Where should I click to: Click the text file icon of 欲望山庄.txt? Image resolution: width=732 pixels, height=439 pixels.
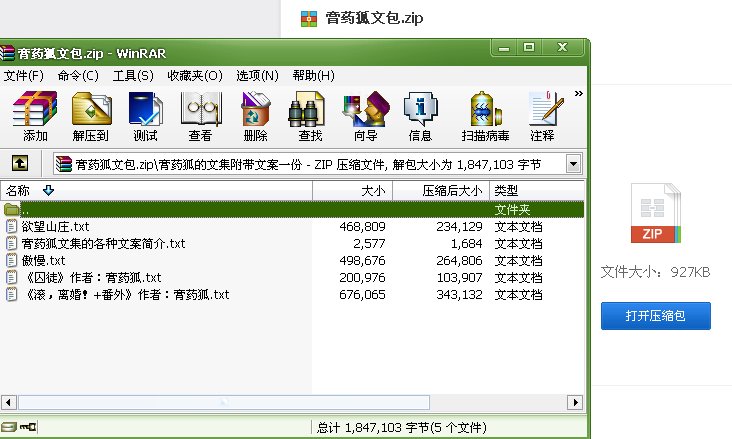pyautogui.click(x=11, y=227)
